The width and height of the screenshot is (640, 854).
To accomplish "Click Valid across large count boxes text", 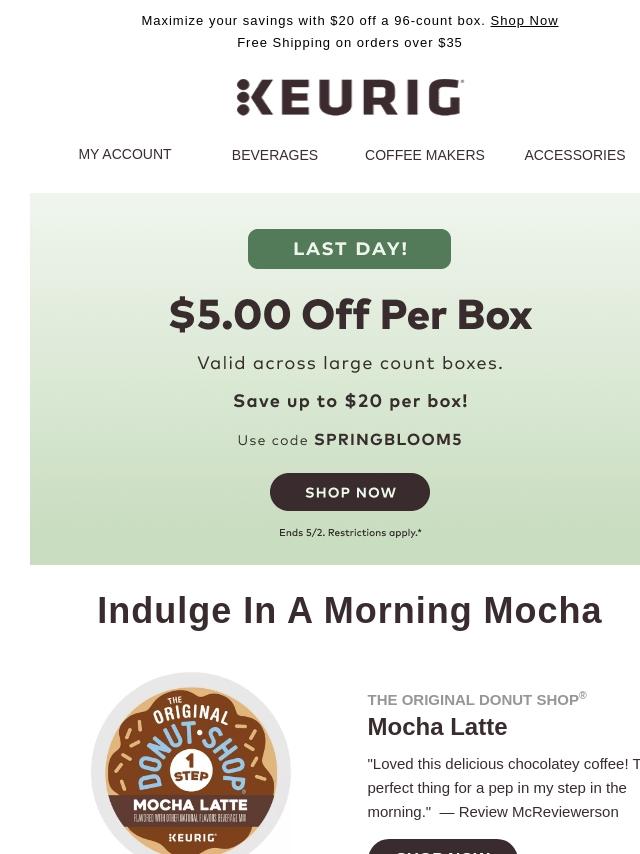I will point(350,363).
